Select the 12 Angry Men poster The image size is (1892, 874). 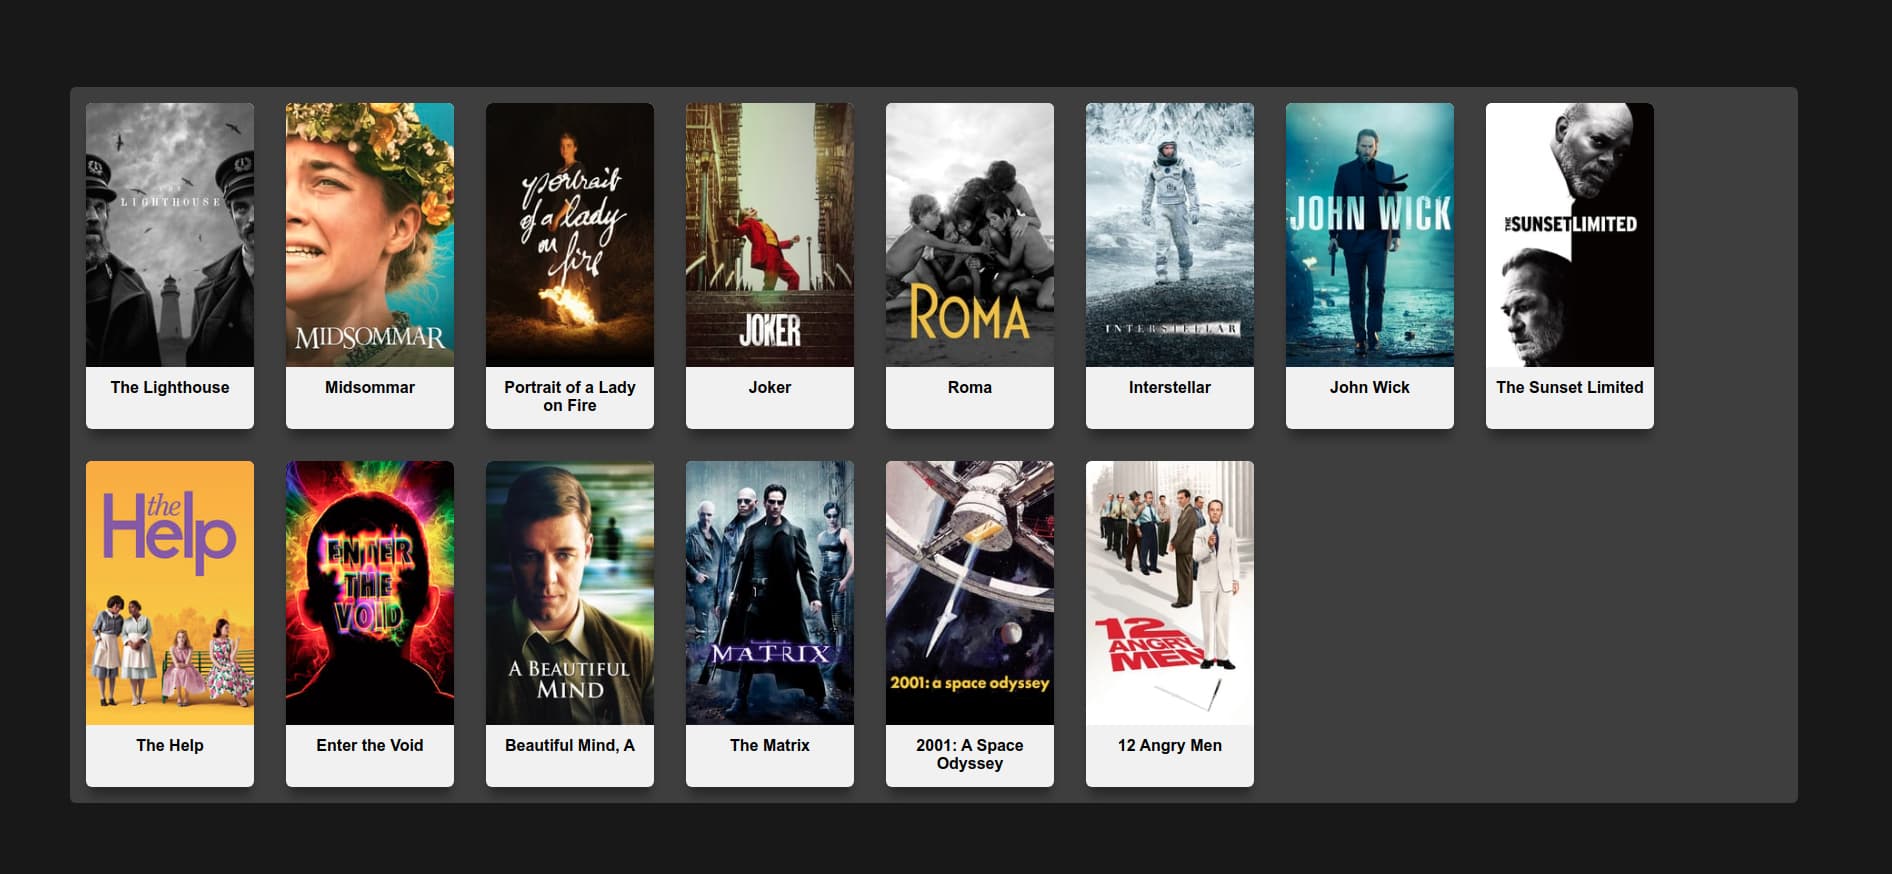[x=1170, y=593]
